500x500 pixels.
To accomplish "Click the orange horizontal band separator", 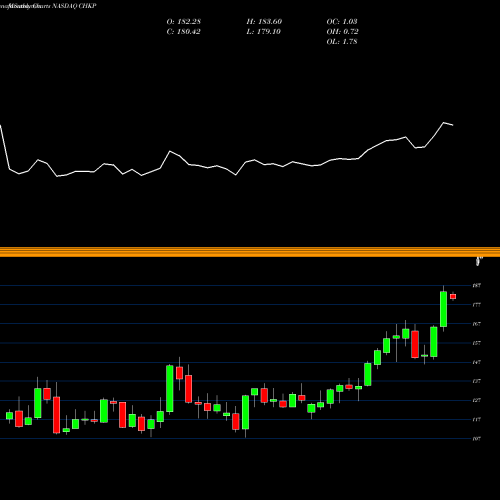I will pyautogui.click(x=250, y=252).
